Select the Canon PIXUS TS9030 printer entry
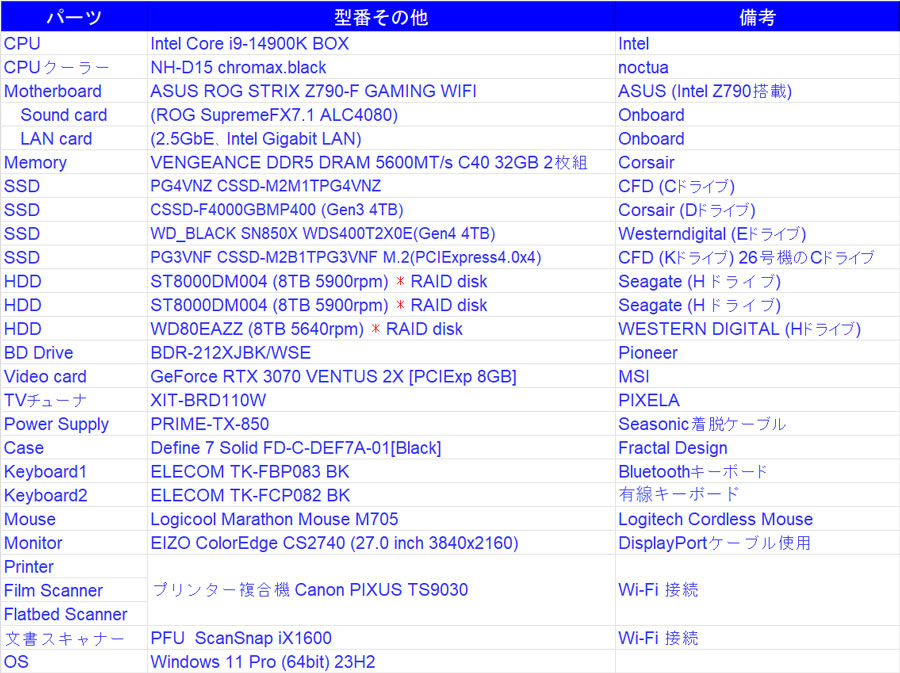Screen dimensions: 900x673 point(309,590)
